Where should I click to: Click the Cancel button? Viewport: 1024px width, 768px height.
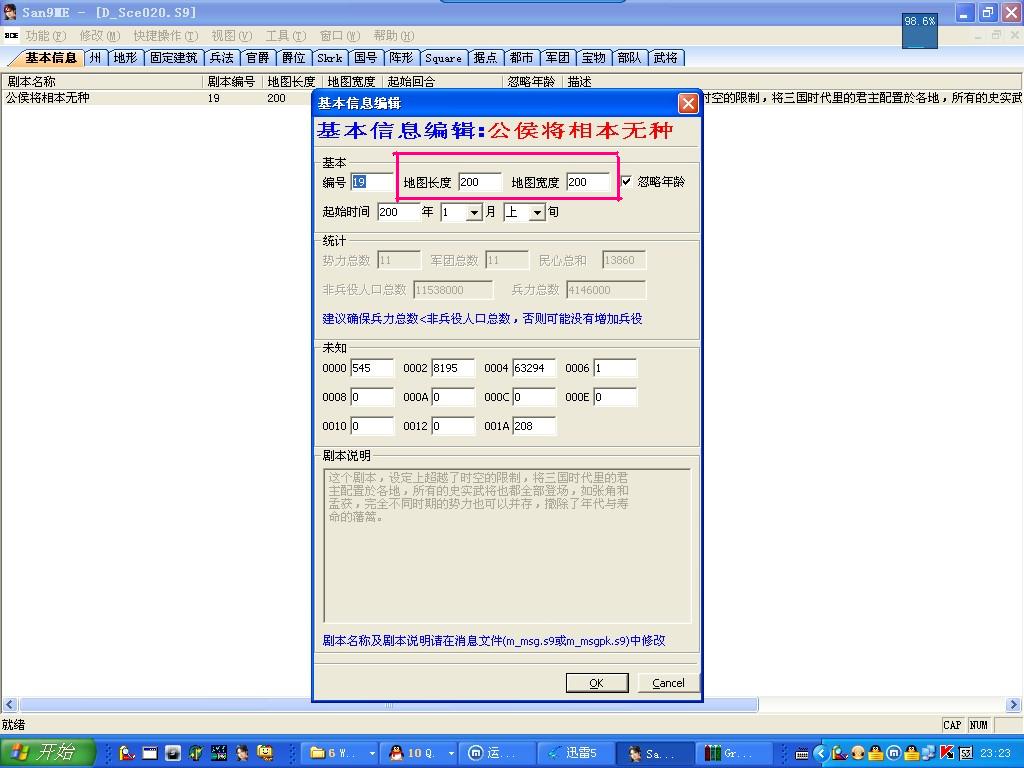(668, 683)
